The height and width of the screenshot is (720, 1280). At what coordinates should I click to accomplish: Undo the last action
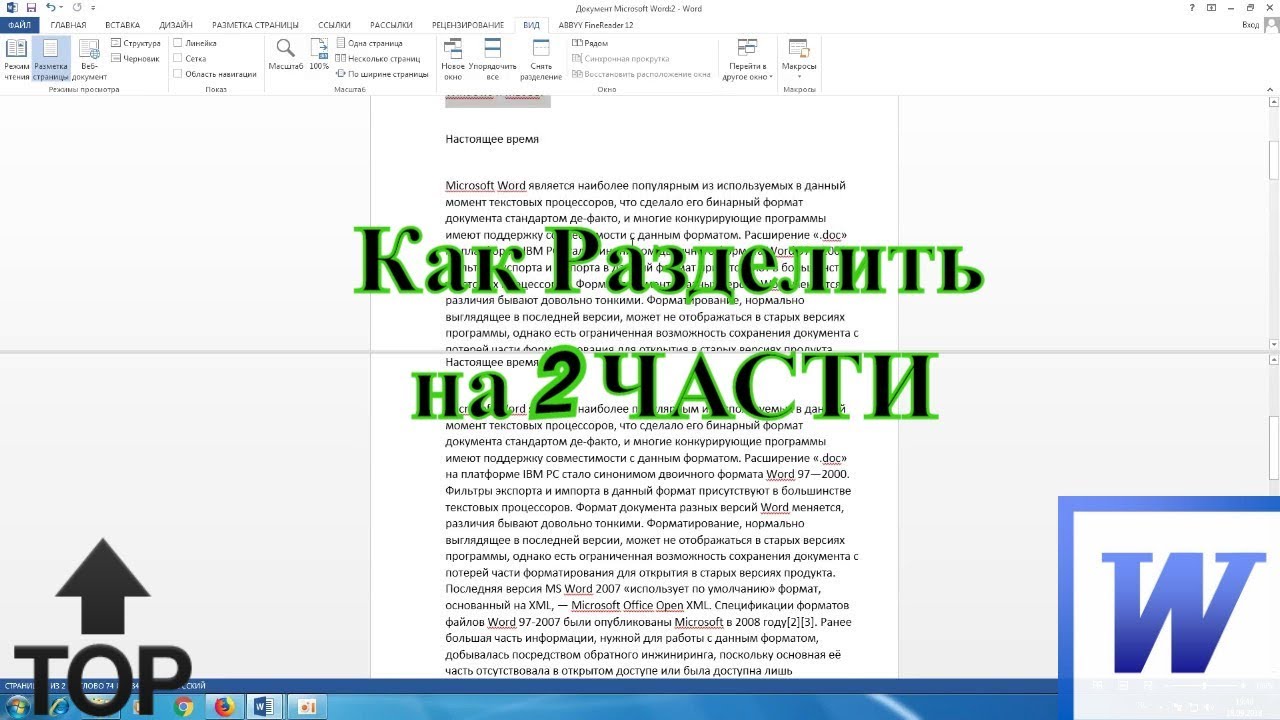point(49,8)
